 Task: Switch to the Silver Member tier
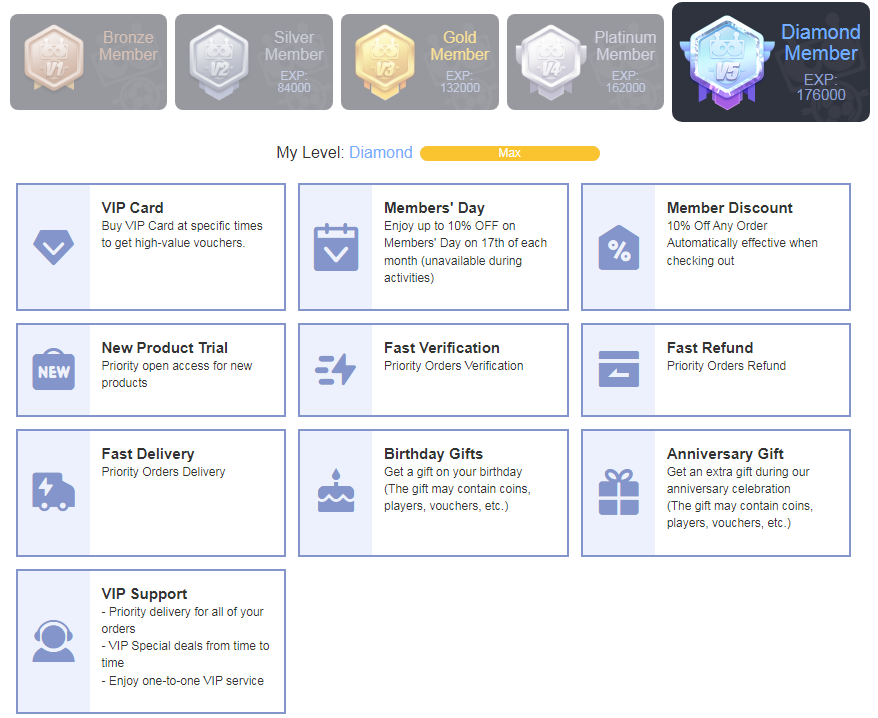click(x=253, y=61)
